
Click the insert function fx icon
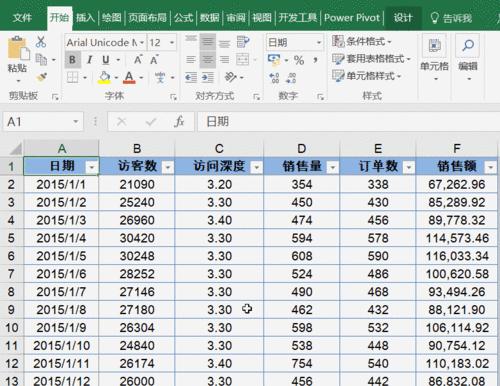click(179, 122)
